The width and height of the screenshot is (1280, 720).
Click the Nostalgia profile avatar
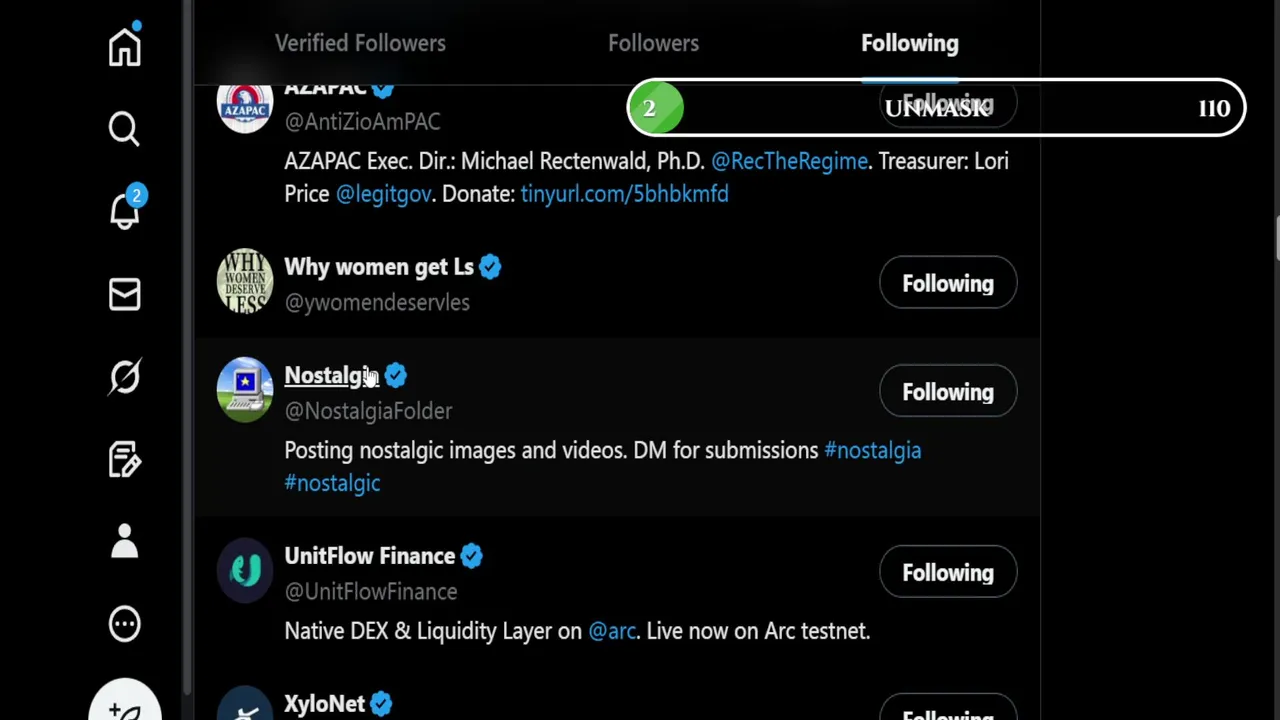click(x=245, y=389)
